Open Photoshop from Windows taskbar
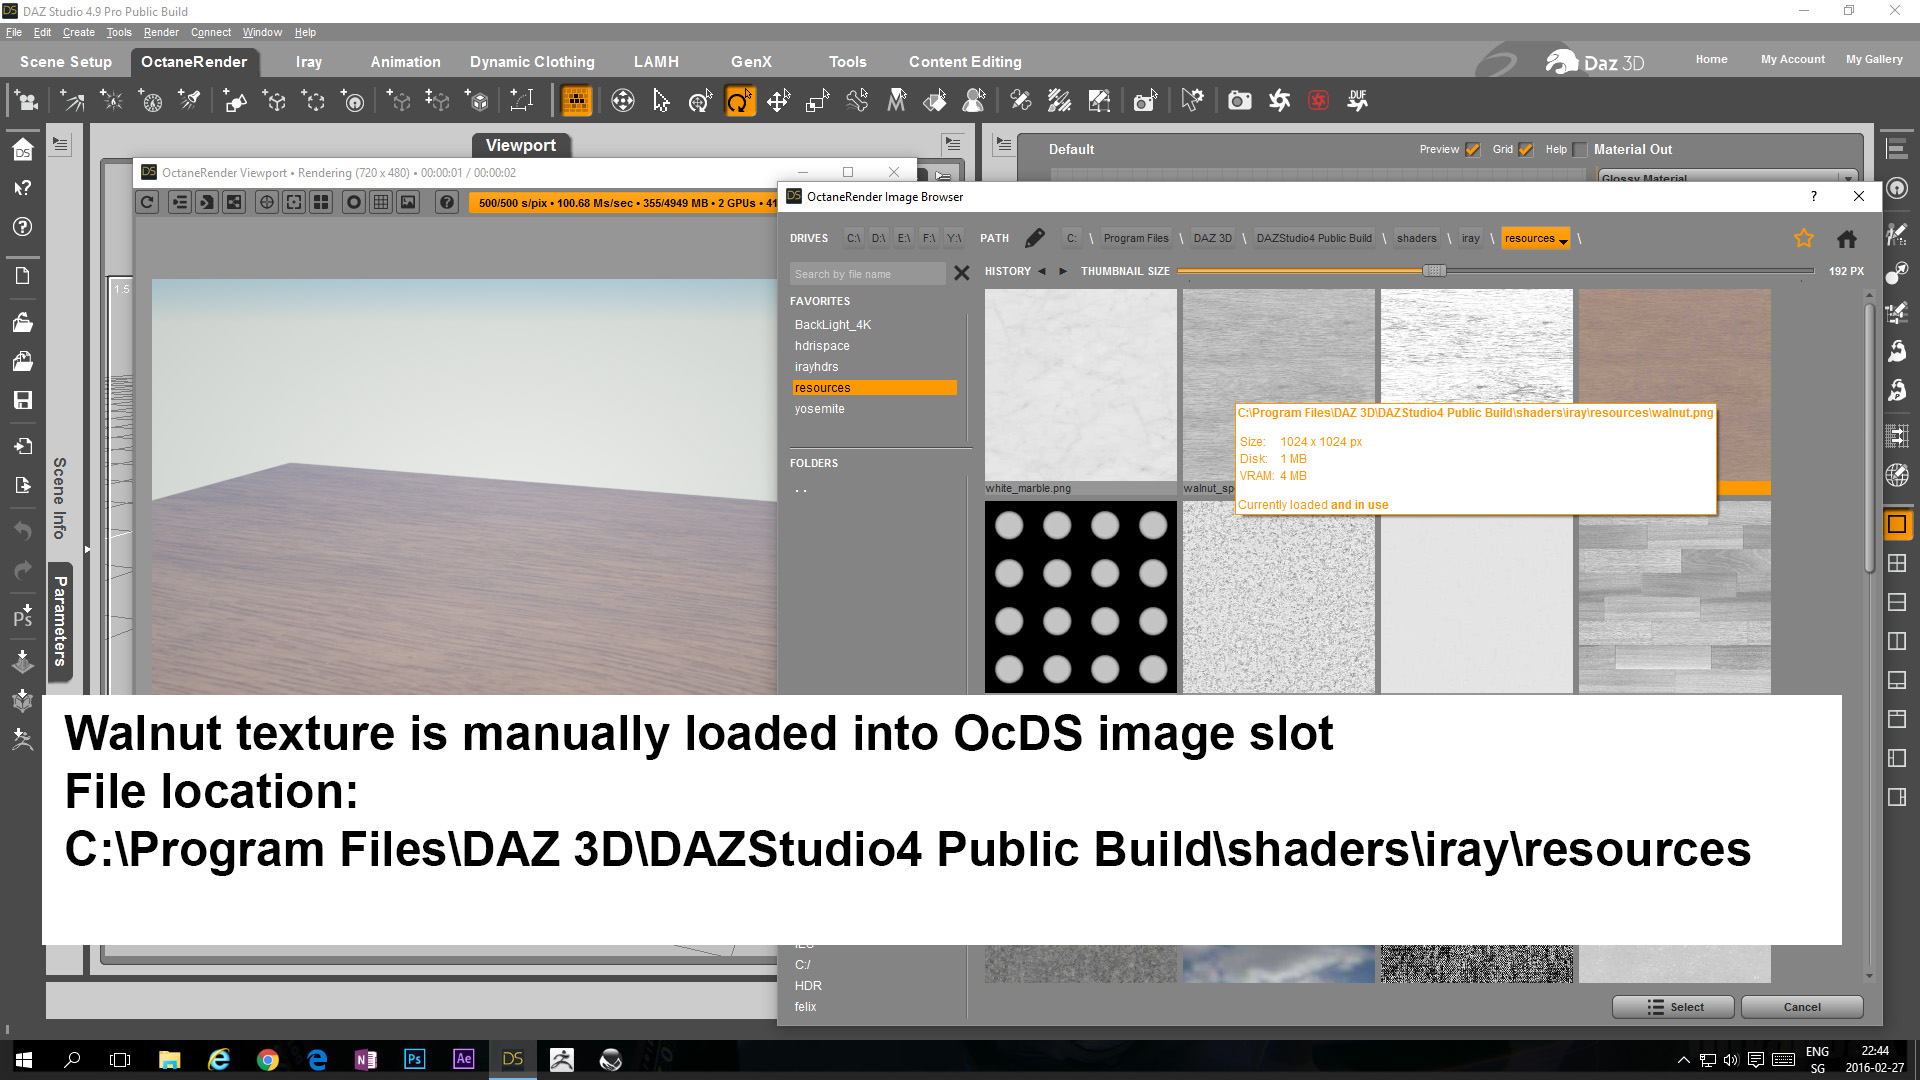1920x1080 pixels. (x=414, y=1059)
